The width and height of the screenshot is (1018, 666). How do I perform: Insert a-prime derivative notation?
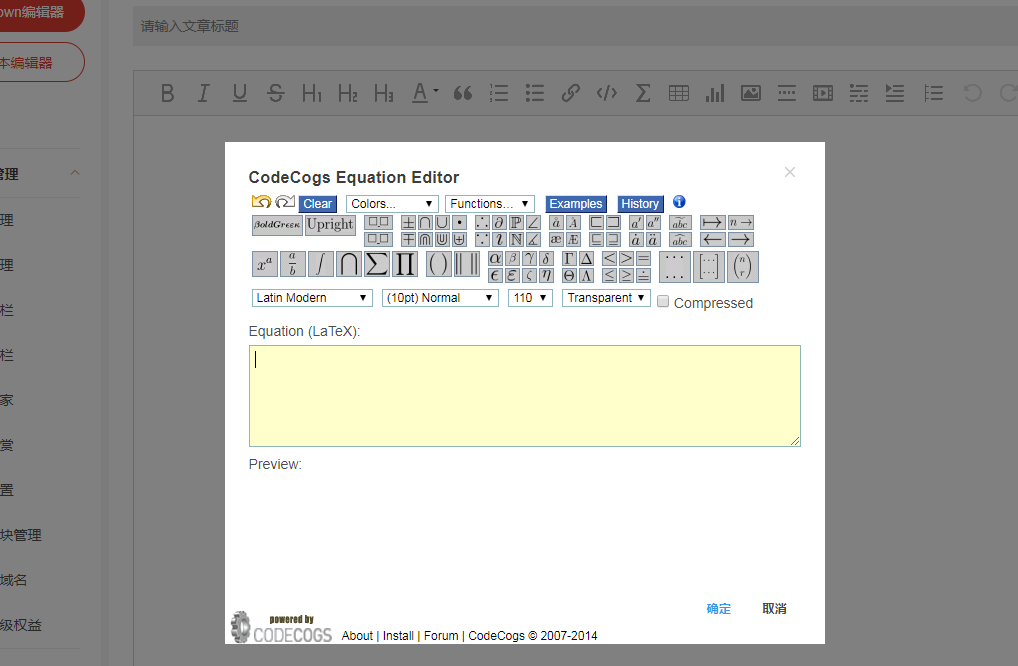[x=636, y=223]
